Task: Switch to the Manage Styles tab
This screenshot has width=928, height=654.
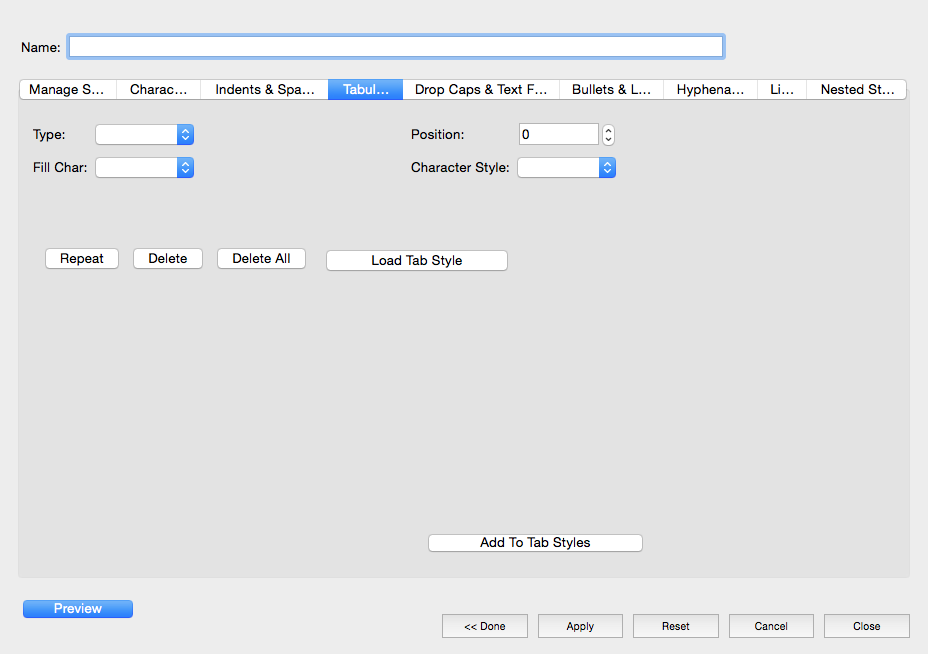Action: (67, 90)
